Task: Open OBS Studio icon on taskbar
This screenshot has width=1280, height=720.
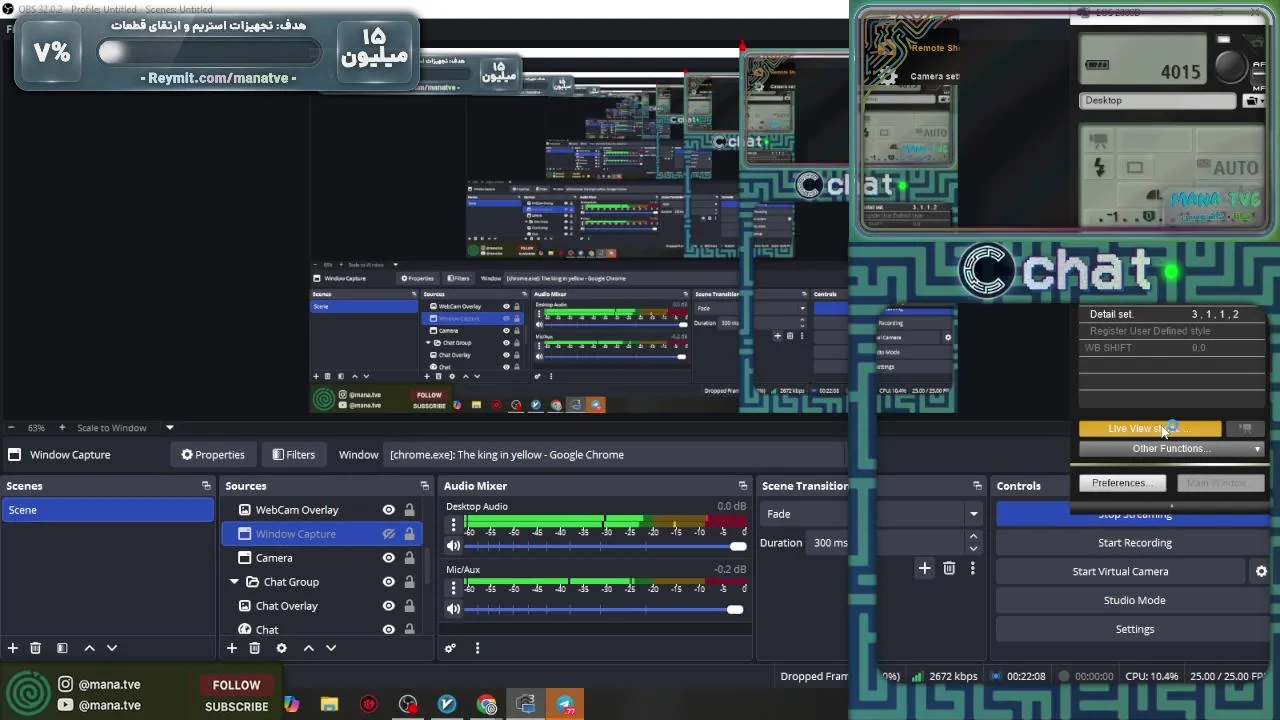Action: click(408, 704)
